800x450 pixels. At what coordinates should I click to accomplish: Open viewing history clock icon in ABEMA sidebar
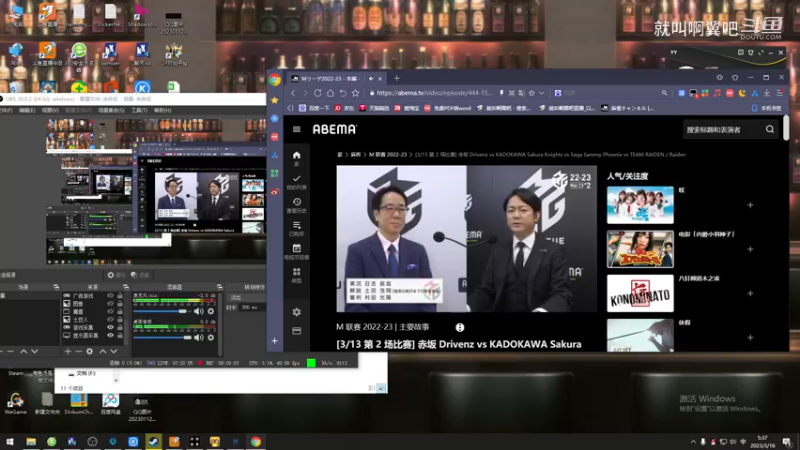pos(296,202)
